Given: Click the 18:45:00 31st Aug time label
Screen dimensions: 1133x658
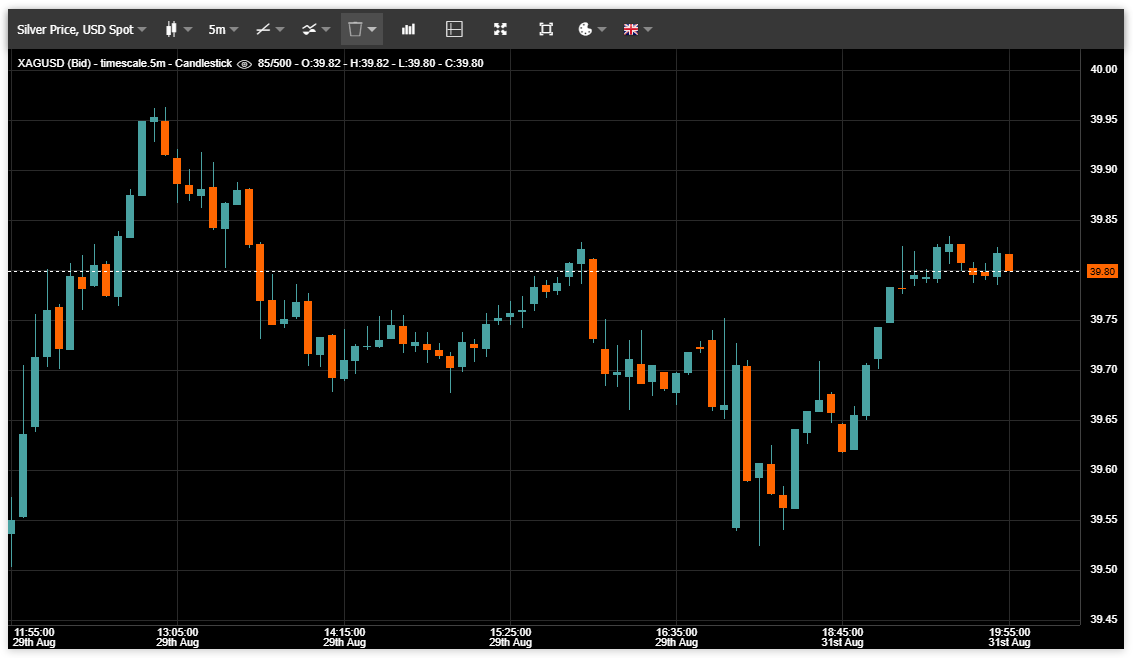Looking at the screenshot, I should (x=843, y=637).
